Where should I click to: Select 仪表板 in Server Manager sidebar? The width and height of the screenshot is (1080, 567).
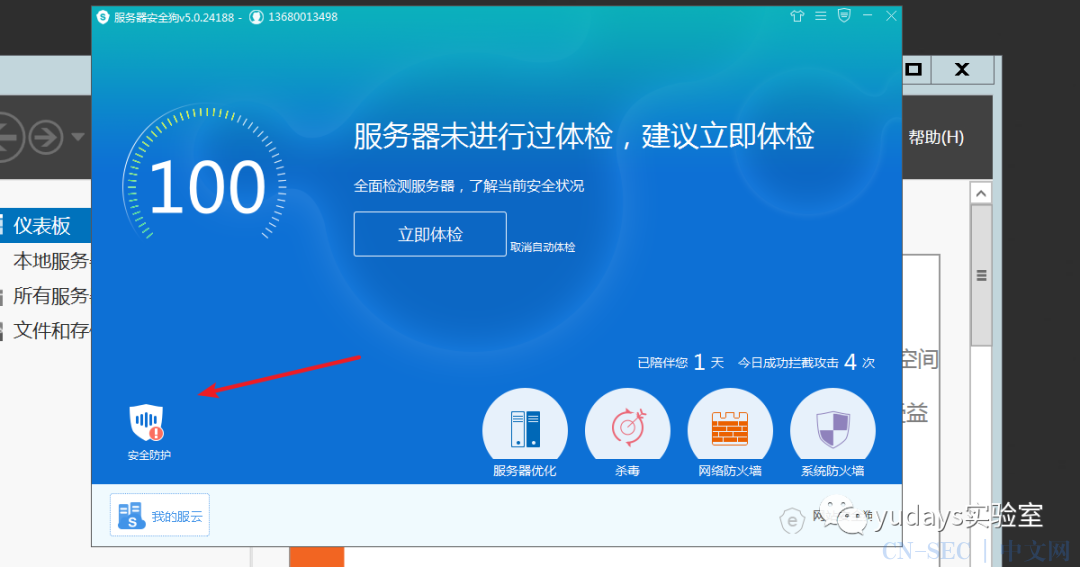(45, 225)
